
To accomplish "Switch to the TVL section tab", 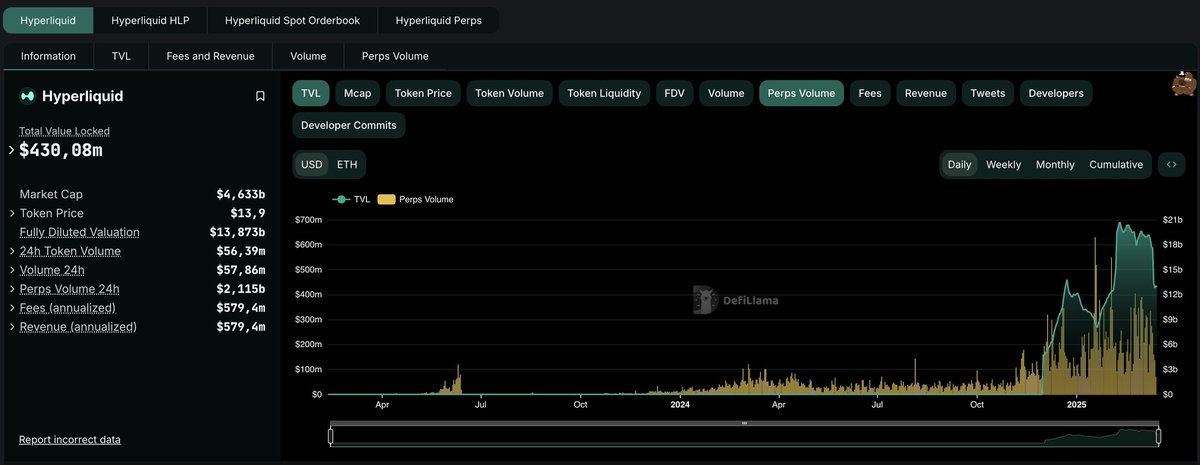I will (x=121, y=56).
